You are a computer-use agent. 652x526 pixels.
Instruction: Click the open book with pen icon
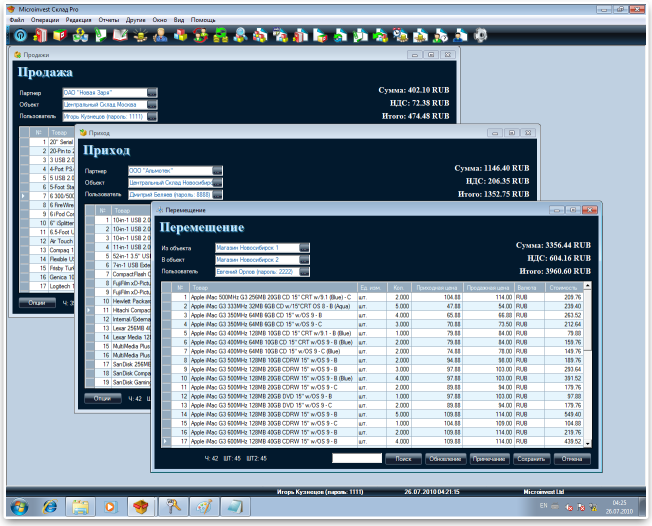point(120,35)
